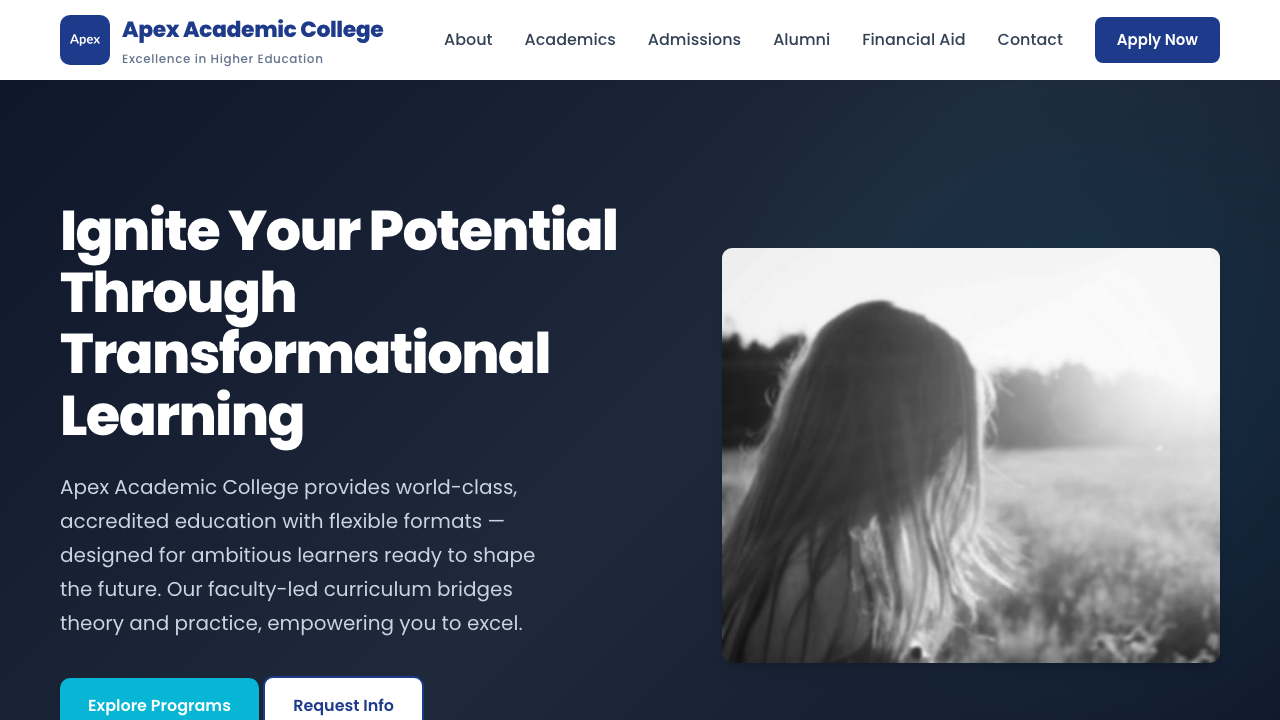Click the Request Info button
The image size is (1280, 720).
point(343,705)
